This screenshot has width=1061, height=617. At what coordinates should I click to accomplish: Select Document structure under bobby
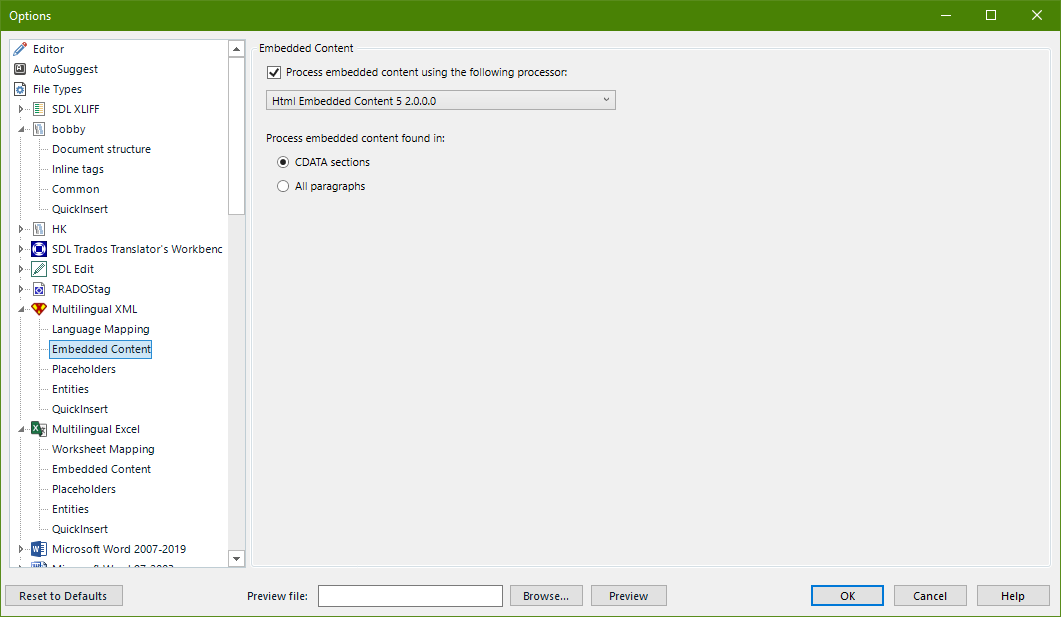click(101, 149)
